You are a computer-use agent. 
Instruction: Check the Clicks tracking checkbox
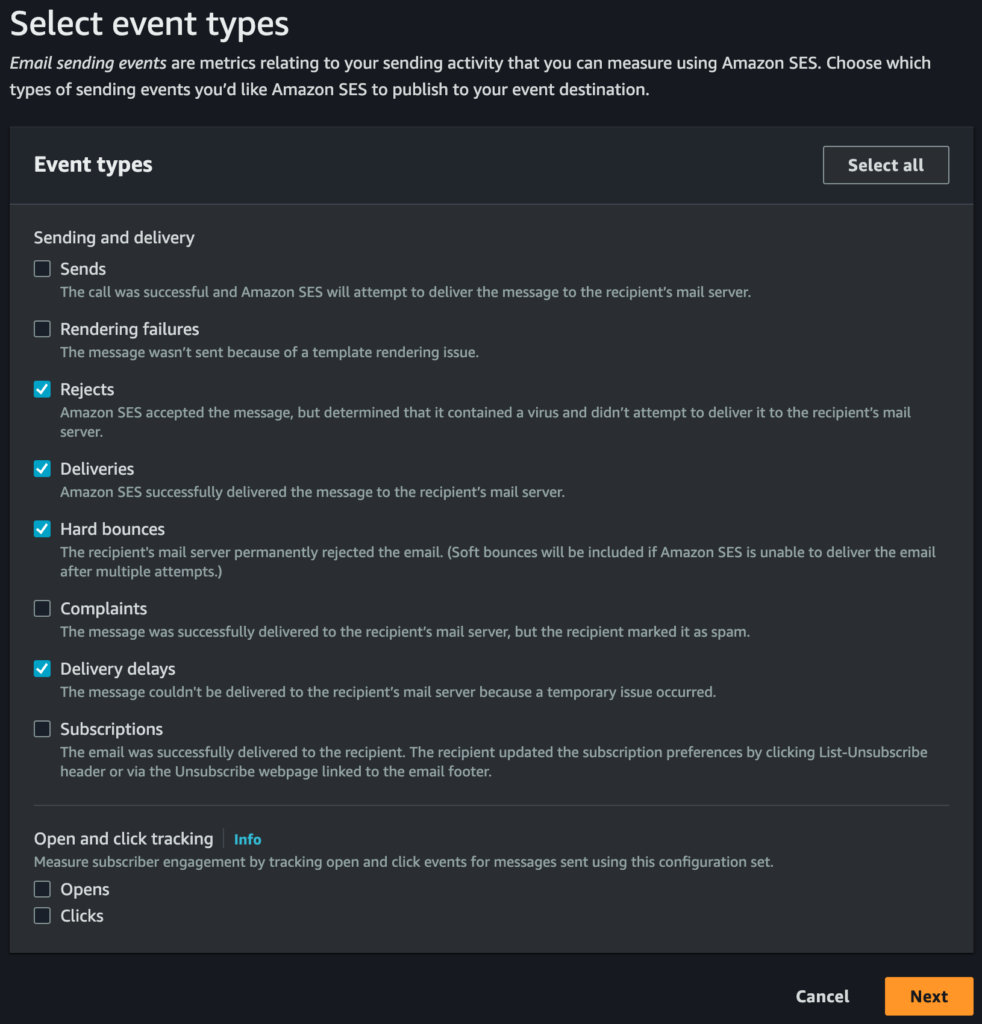tap(42, 915)
